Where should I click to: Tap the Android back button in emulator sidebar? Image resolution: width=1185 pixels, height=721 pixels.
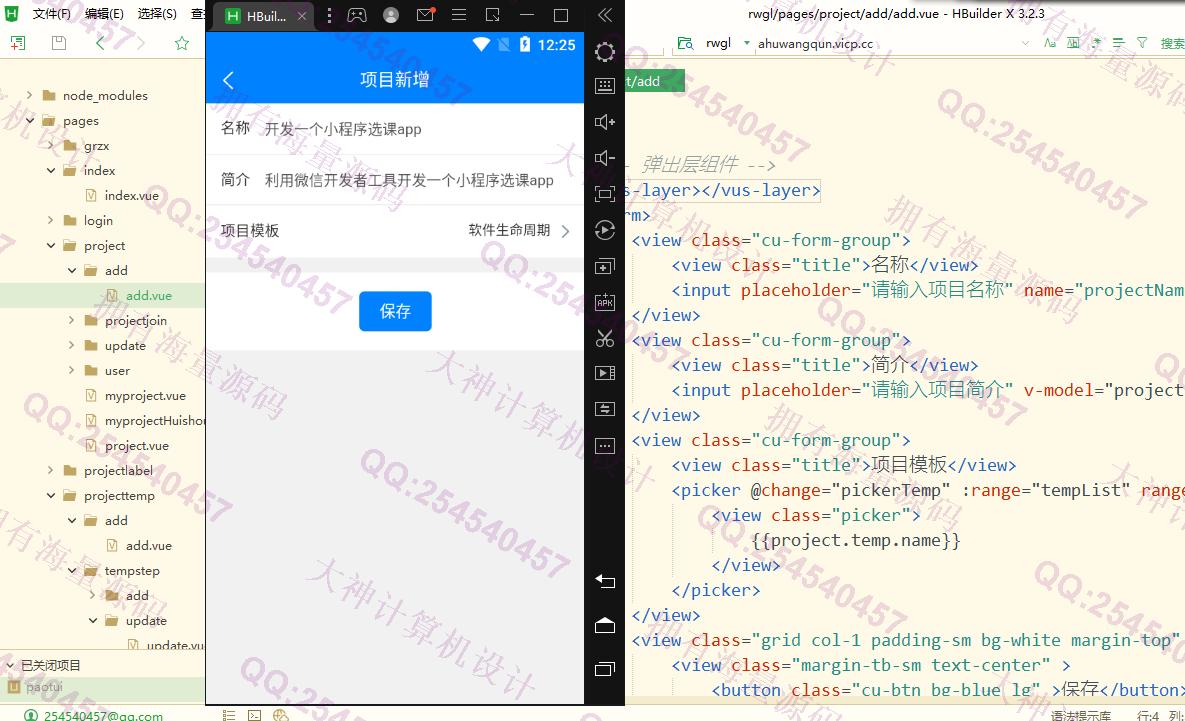click(x=605, y=581)
